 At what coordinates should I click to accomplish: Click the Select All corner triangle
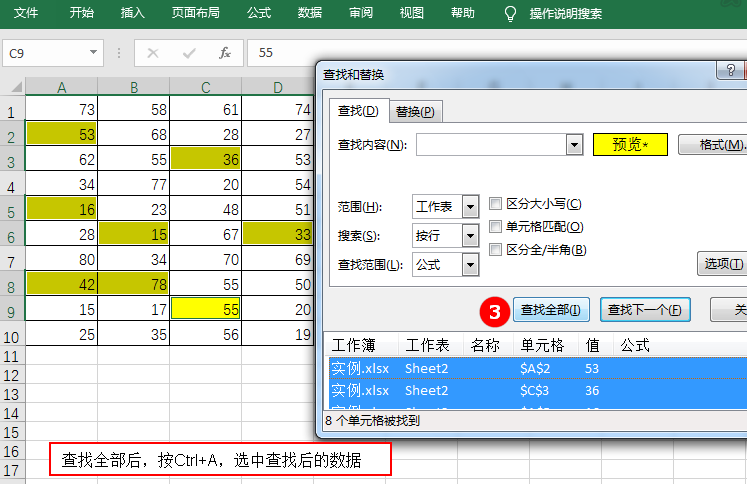click(17, 87)
